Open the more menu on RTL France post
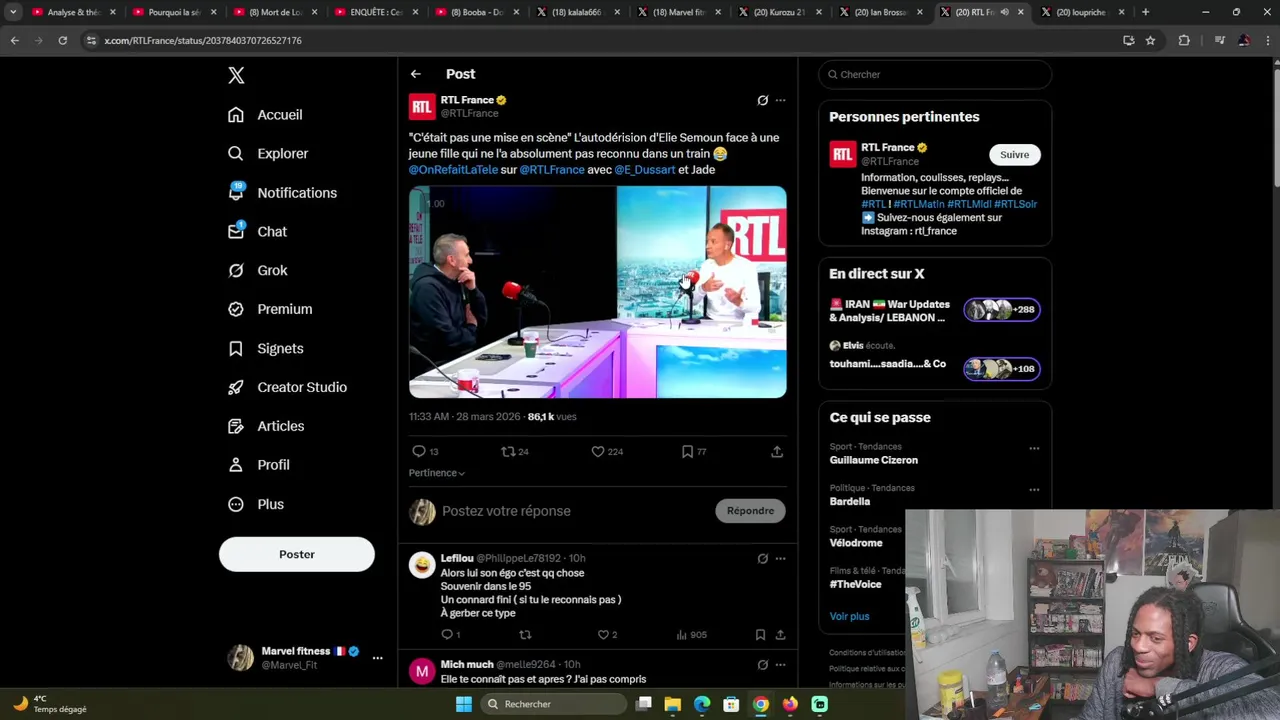Screen dimensions: 1280x720 781,100
